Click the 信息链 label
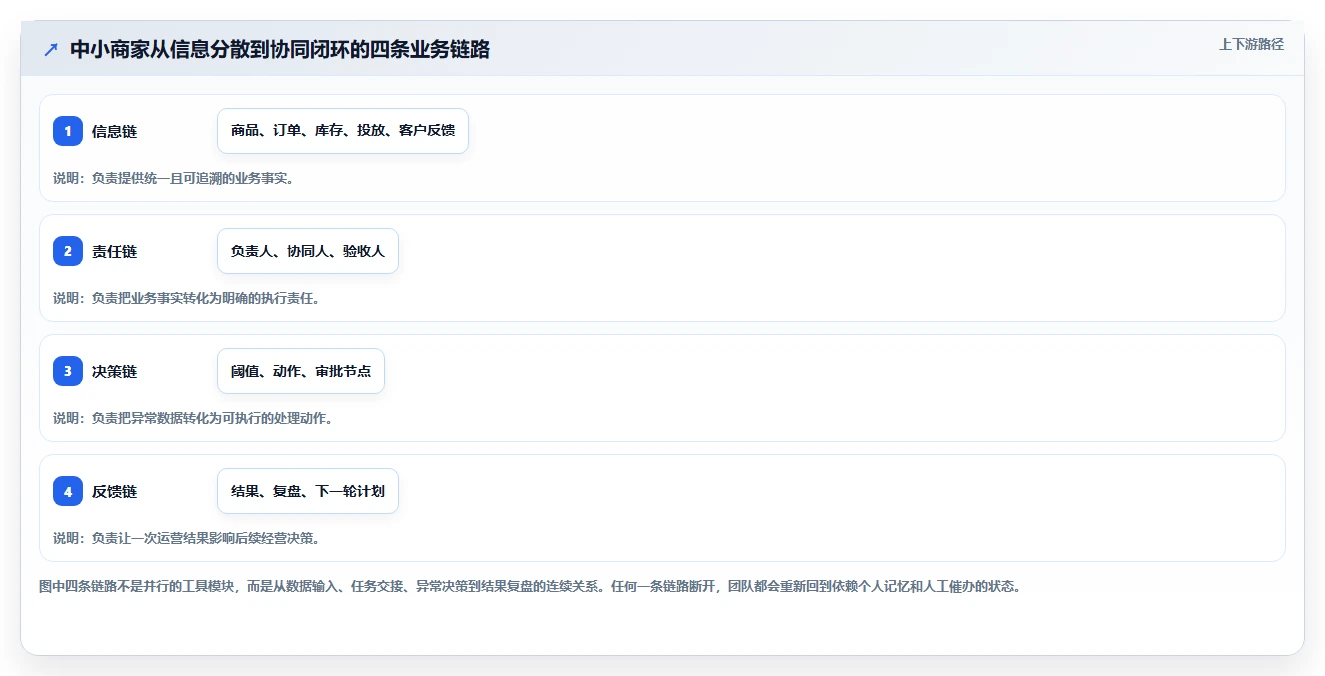Viewport: 1325px width, 676px height. (114, 131)
